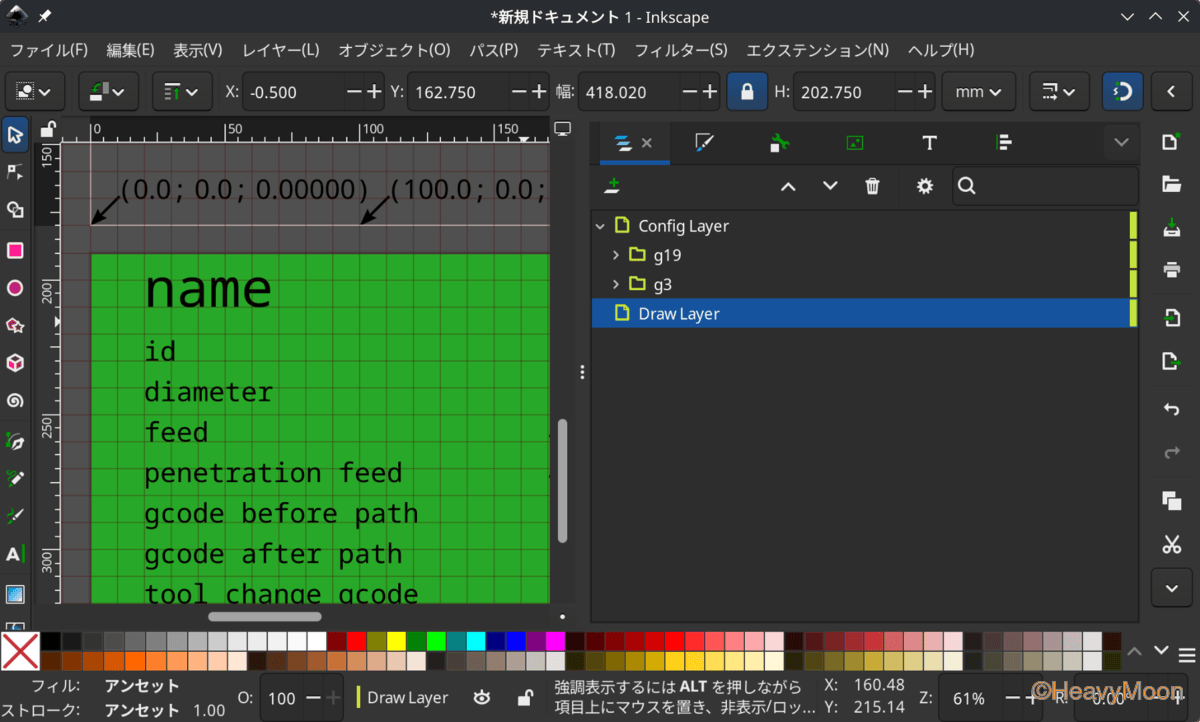Screen dimensions: 1200x722
Task: Open the mm units dropdown
Action: tap(977, 91)
